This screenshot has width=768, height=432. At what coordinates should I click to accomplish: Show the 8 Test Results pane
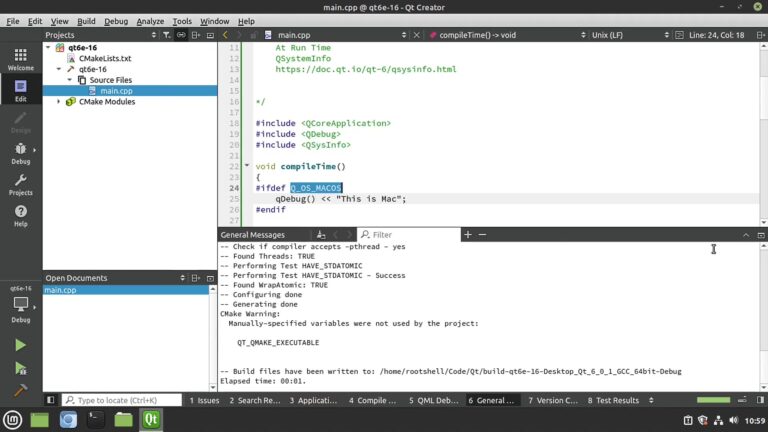point(613,400)
